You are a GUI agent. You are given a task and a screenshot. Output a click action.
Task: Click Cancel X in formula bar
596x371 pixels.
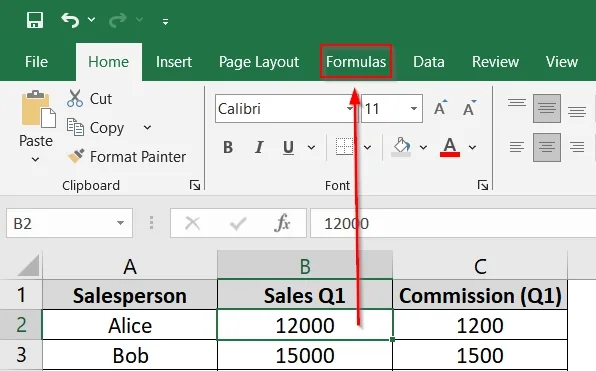(192, 223)
